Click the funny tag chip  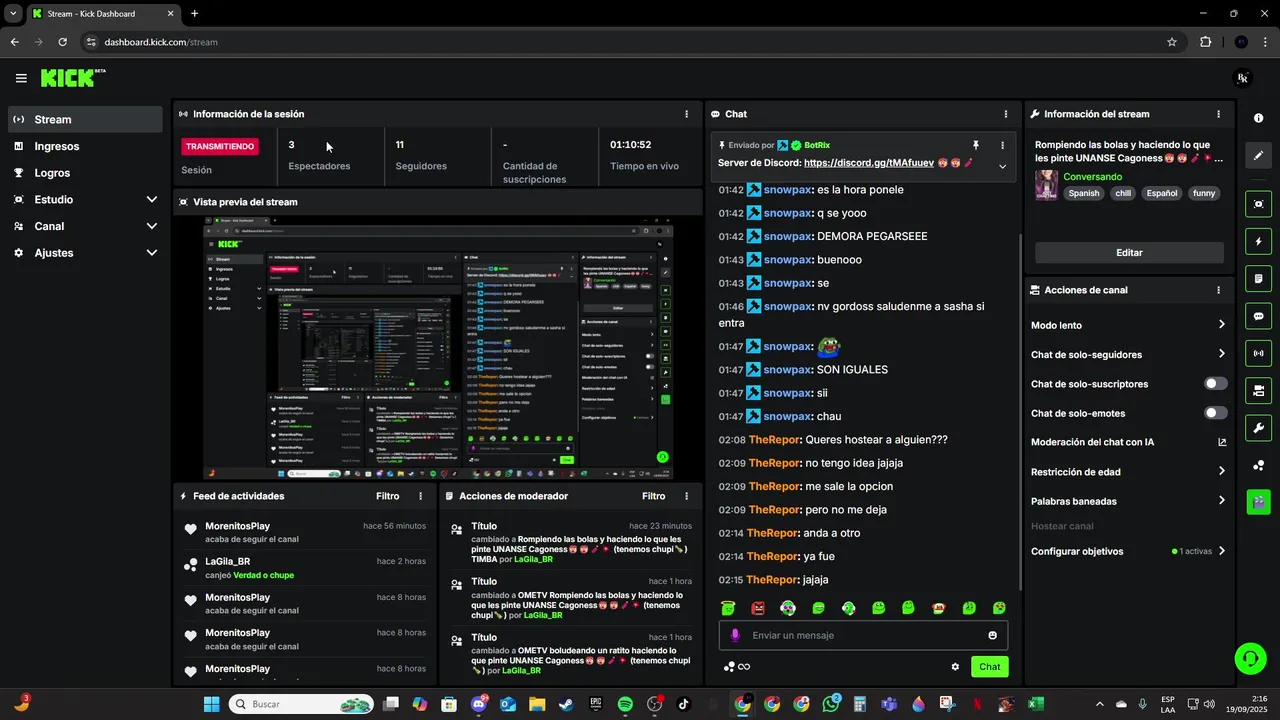[x=1204, y=193]
